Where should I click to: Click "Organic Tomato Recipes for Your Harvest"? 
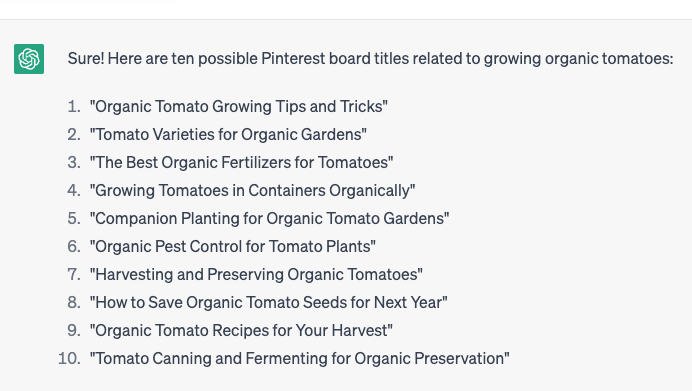241,331
